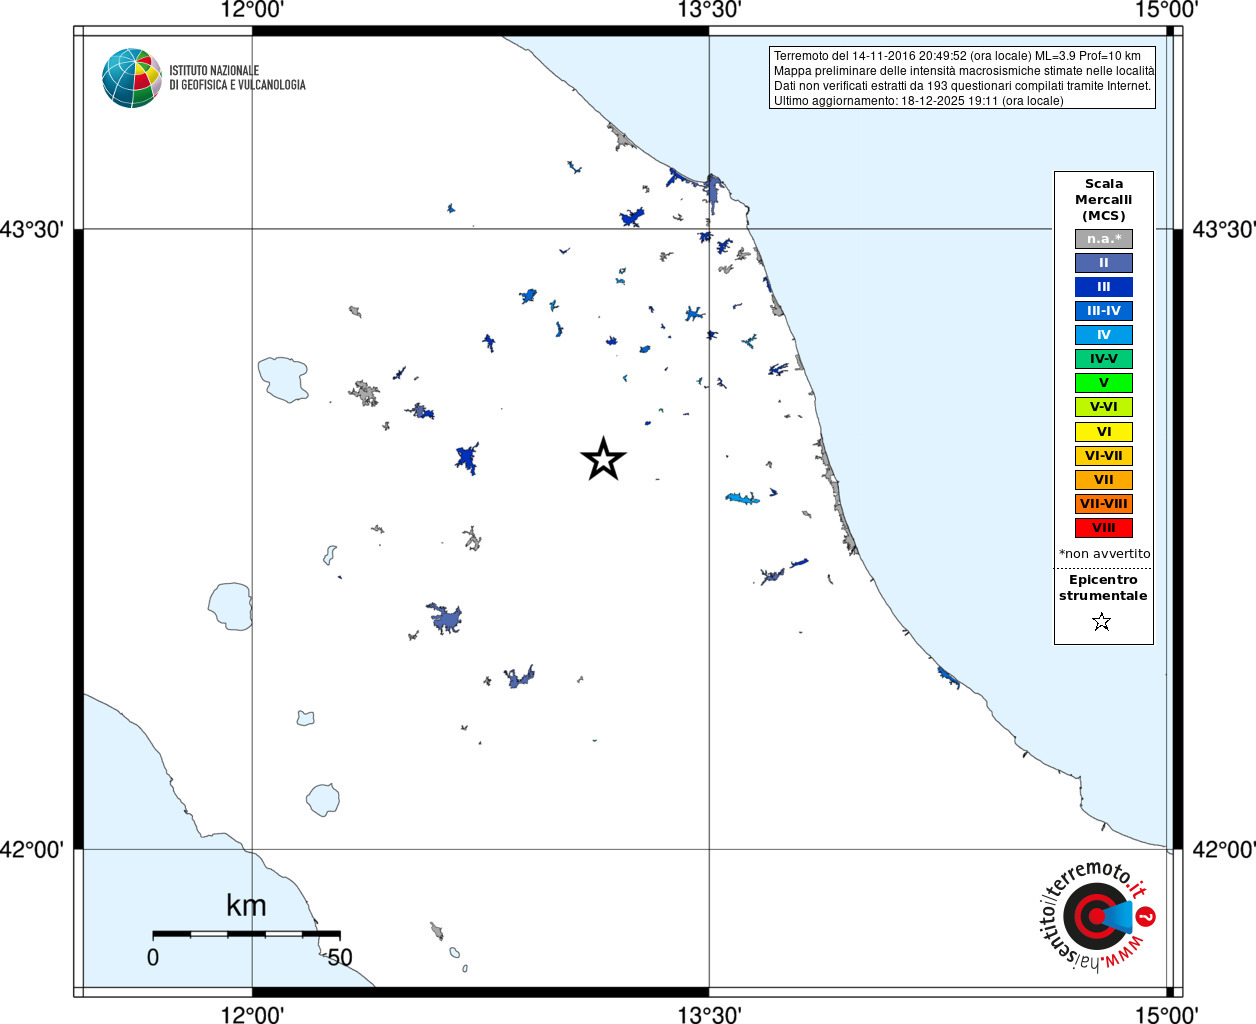The width and height of the screenshot is (1256, 1024).
Task: Select the intensity II legend swatch
Action: (1104, 263)
